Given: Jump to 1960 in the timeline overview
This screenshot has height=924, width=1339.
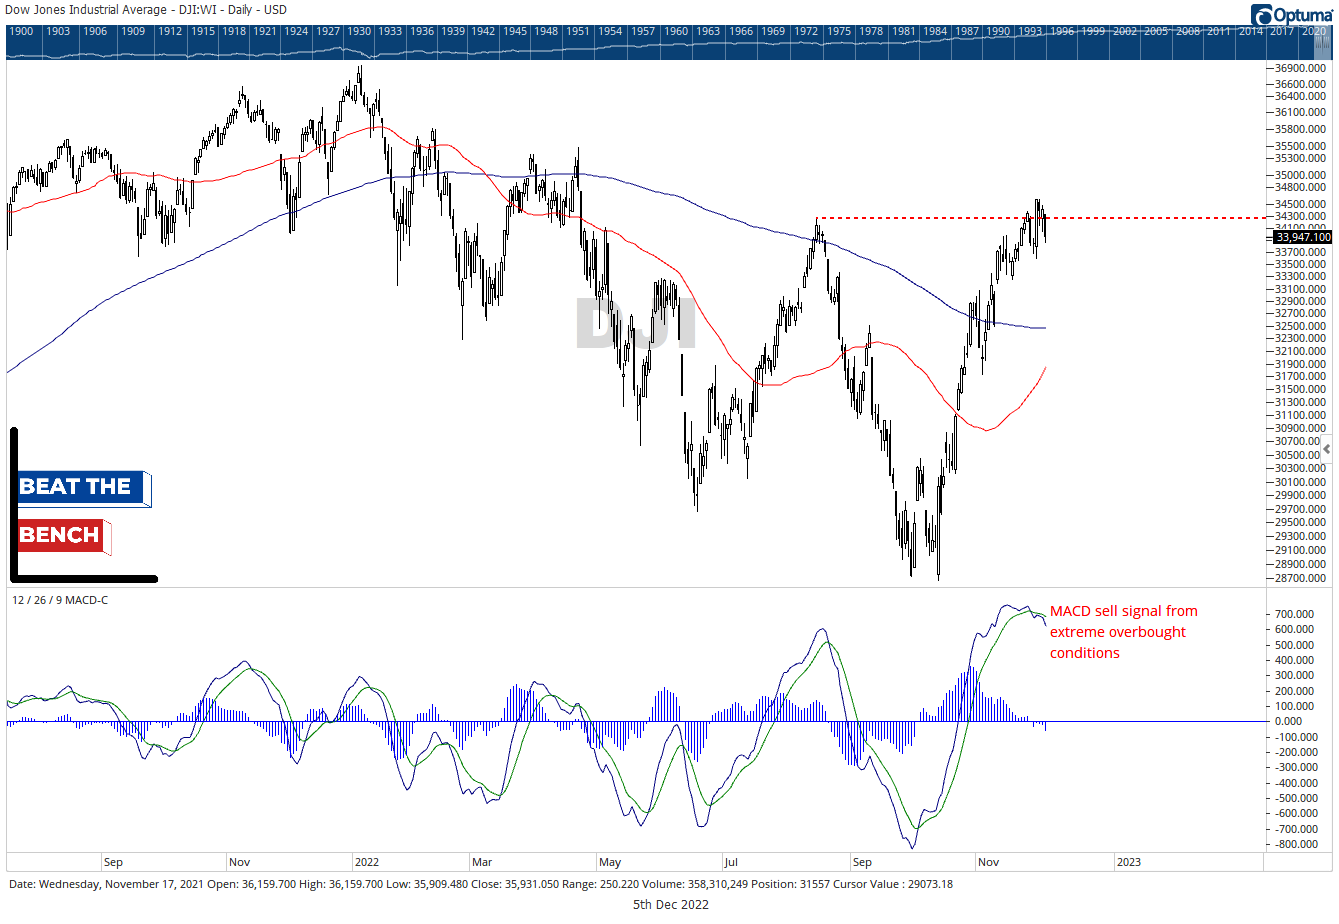Looking at the screenshot, I should pyautogui.click(x=676, y=31).
